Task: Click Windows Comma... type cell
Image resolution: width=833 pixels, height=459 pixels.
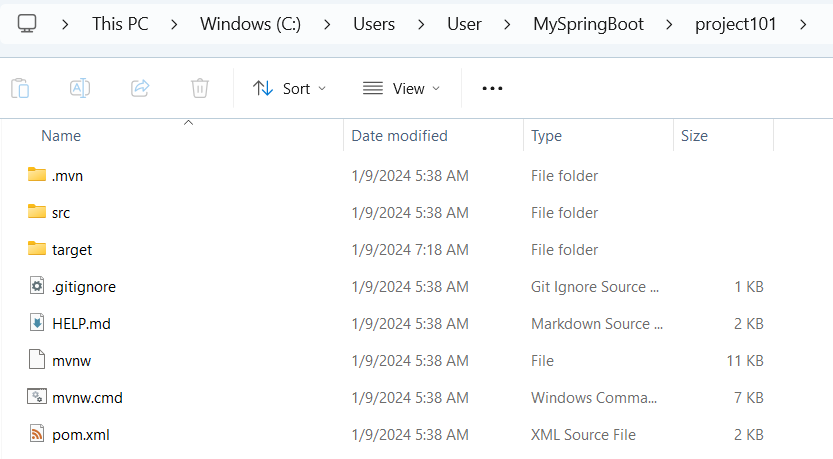Action: pos(594,398)
